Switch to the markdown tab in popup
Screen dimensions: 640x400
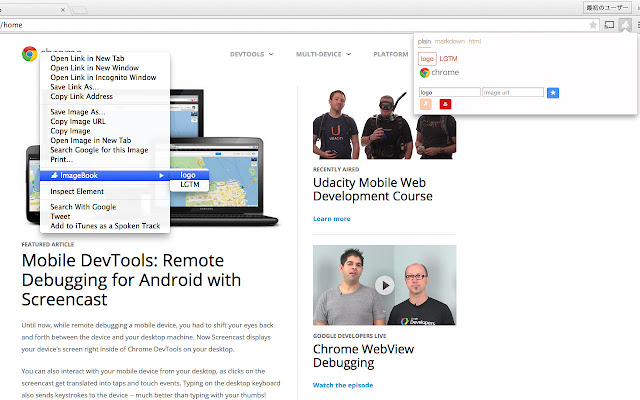(x=449, y=41)
